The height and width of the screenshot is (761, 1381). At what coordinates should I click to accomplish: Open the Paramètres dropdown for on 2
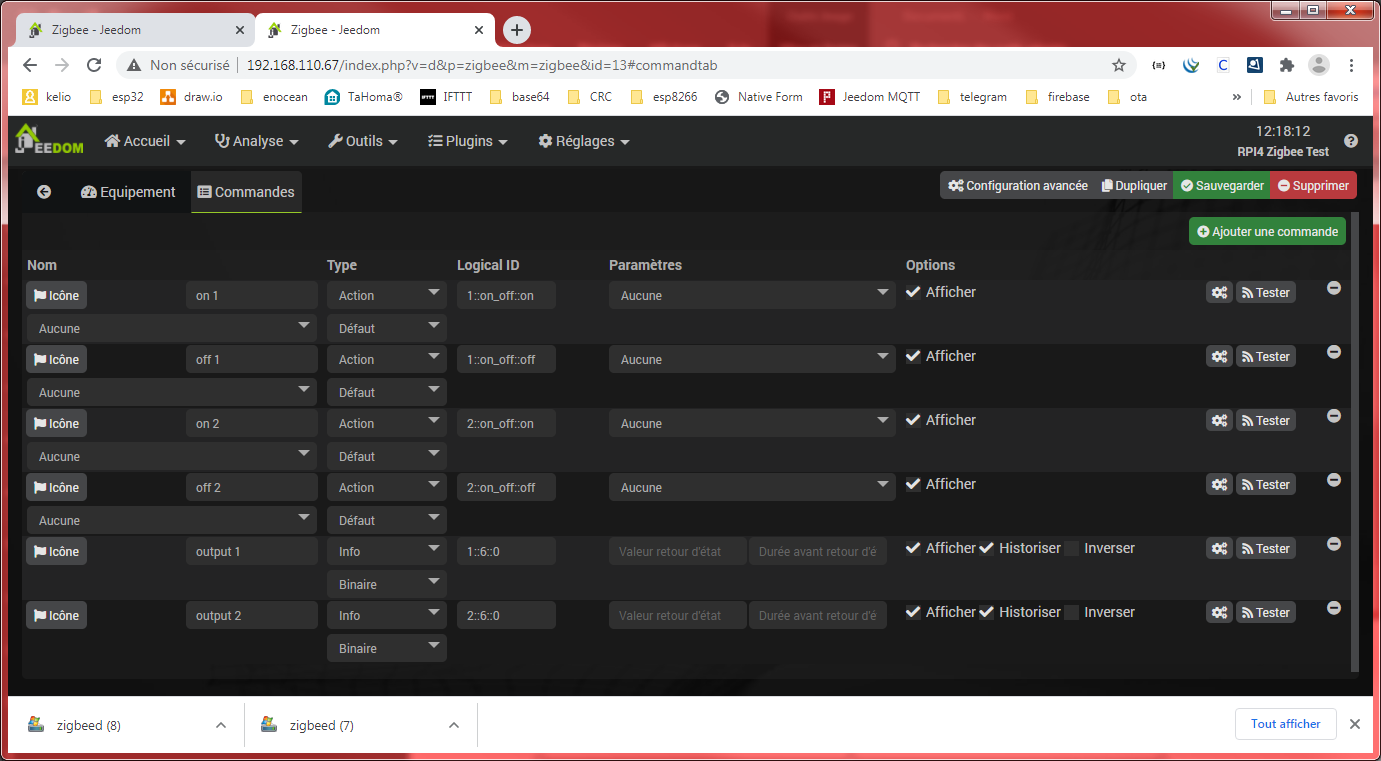(x=752, y=423)
